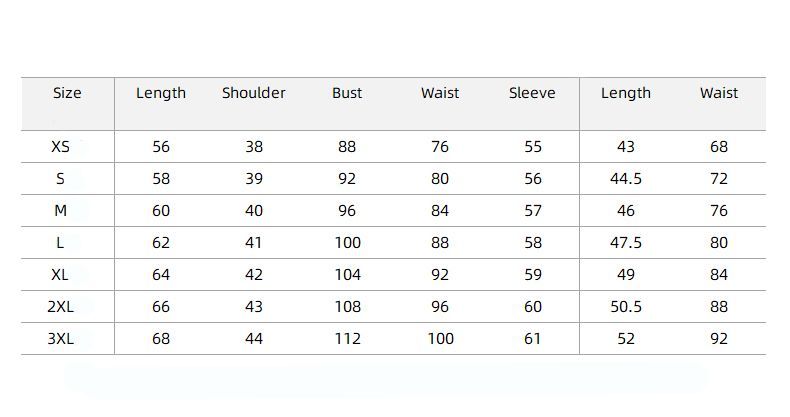Viewport: 790px width, 417px height.
Task: Click the Sleeve column header
Action: 532,93
